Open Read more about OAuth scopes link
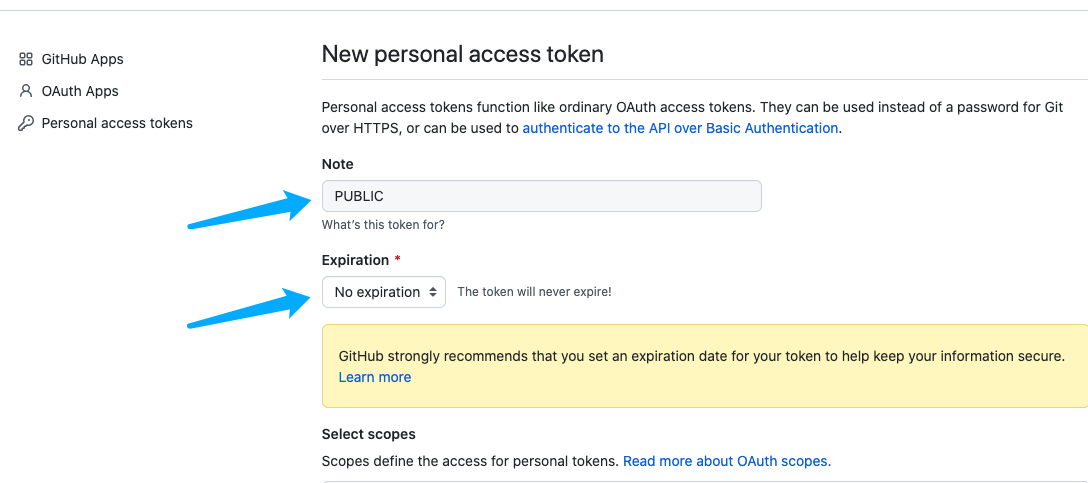This screenshot has height=483, width=1088. [727, 461]
